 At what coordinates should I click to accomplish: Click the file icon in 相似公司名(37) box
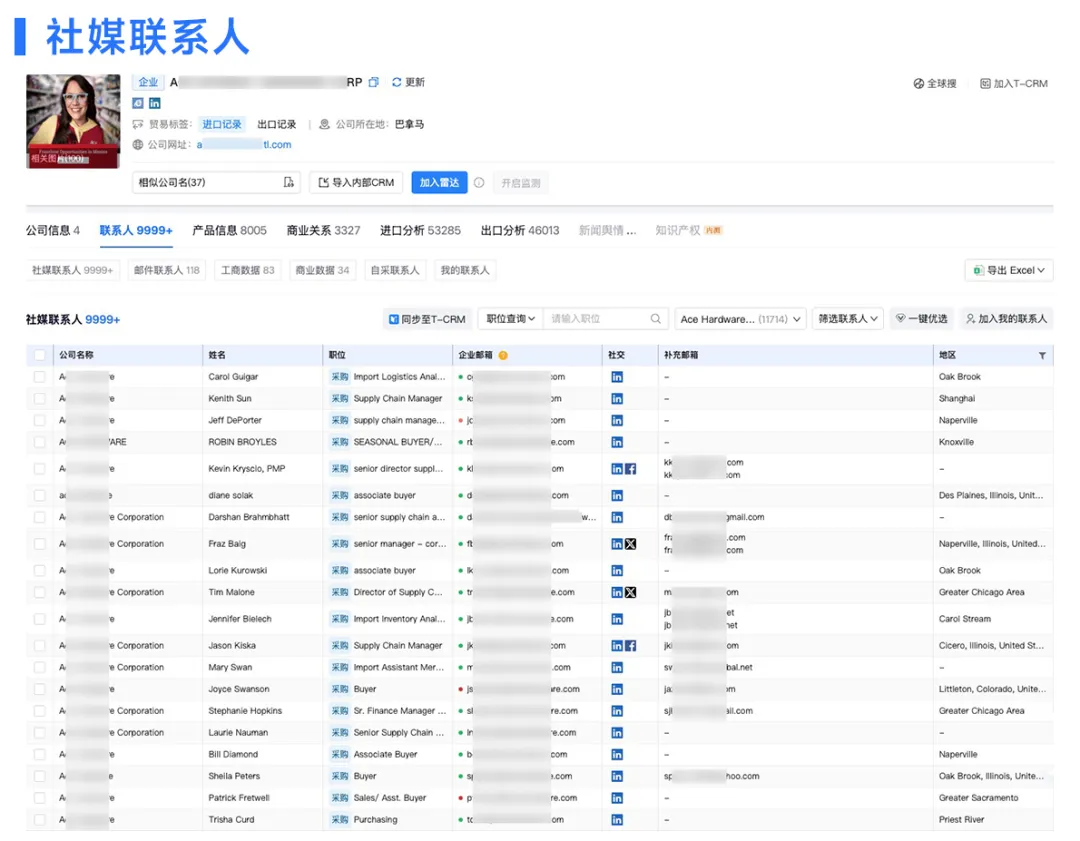tap(289, 183)
